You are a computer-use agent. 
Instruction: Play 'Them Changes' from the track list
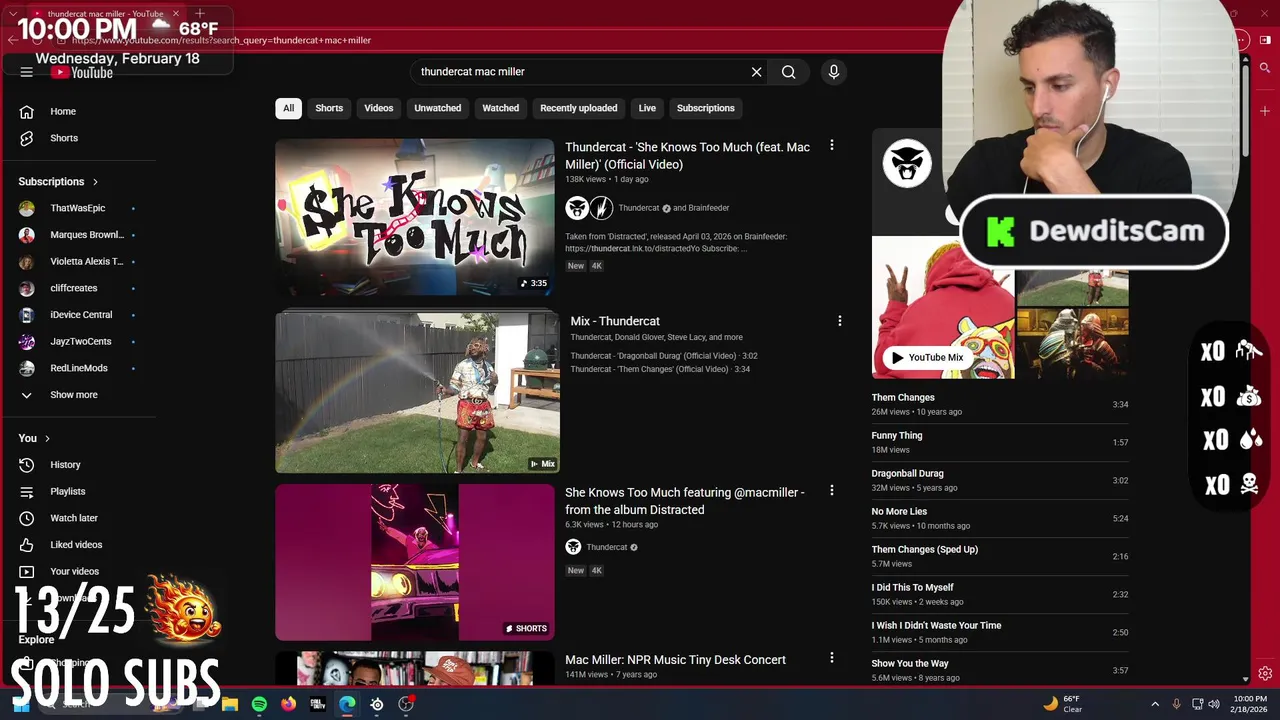(1000, 405)
